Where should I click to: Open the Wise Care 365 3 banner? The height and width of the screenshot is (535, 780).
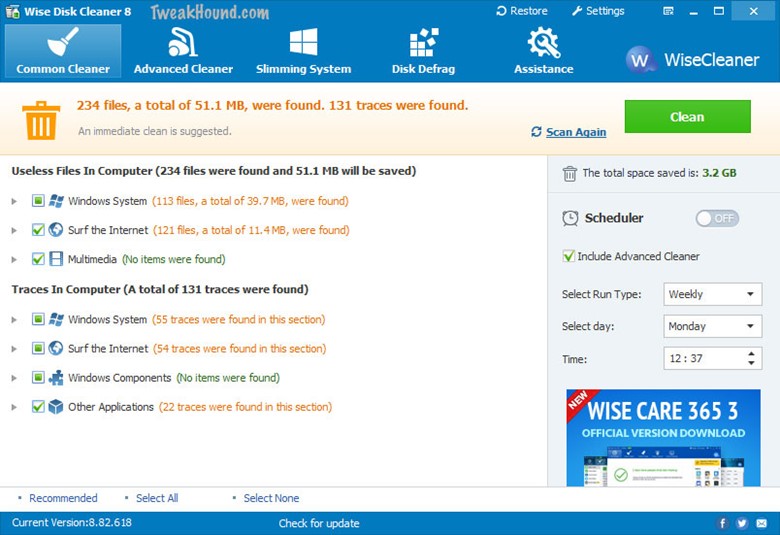[x=663, y=438]
